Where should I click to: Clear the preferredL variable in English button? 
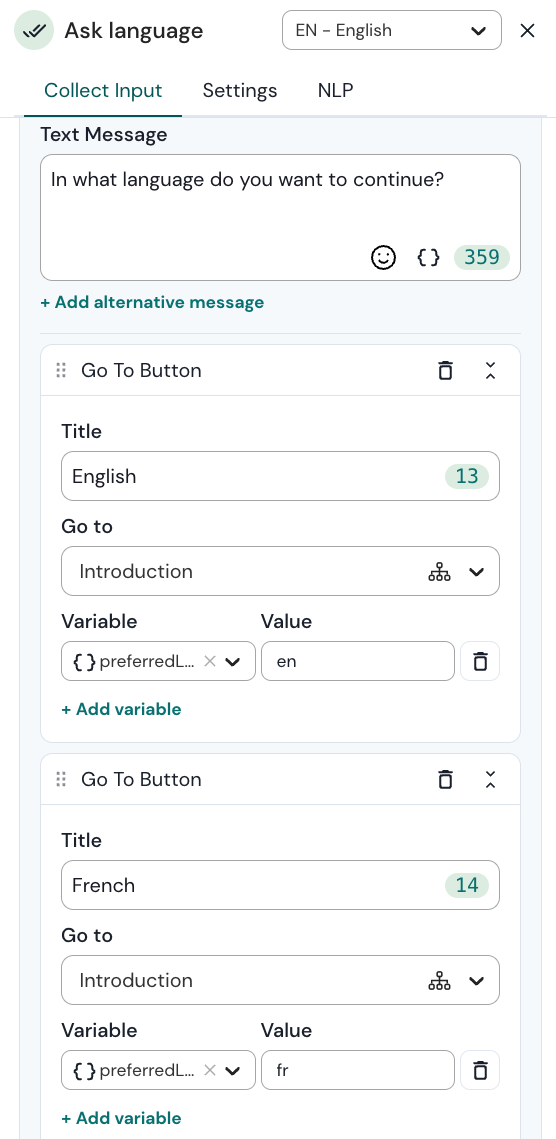tap(209, 661)
